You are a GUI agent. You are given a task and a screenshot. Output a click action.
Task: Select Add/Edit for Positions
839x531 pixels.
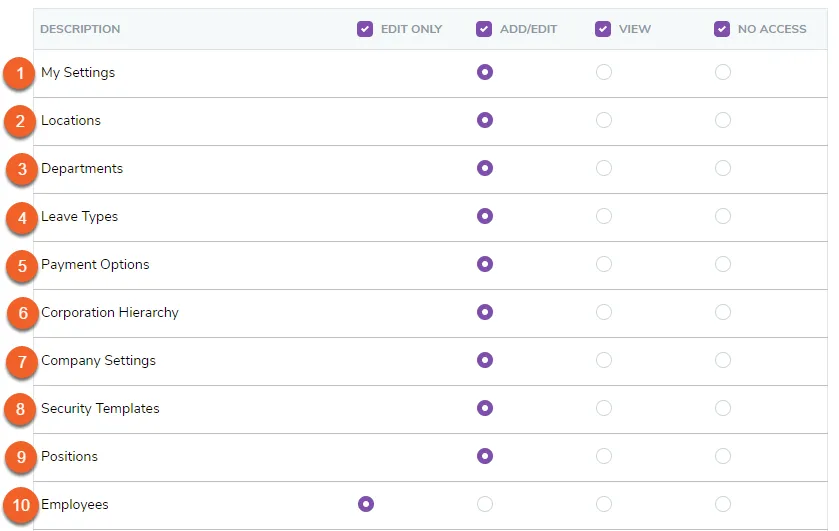click(x=485, y=456)
